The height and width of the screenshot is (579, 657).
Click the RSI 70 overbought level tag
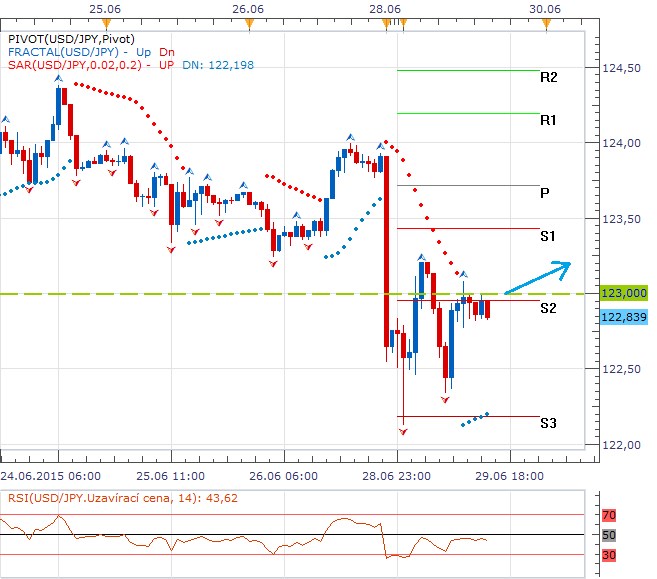609,515
